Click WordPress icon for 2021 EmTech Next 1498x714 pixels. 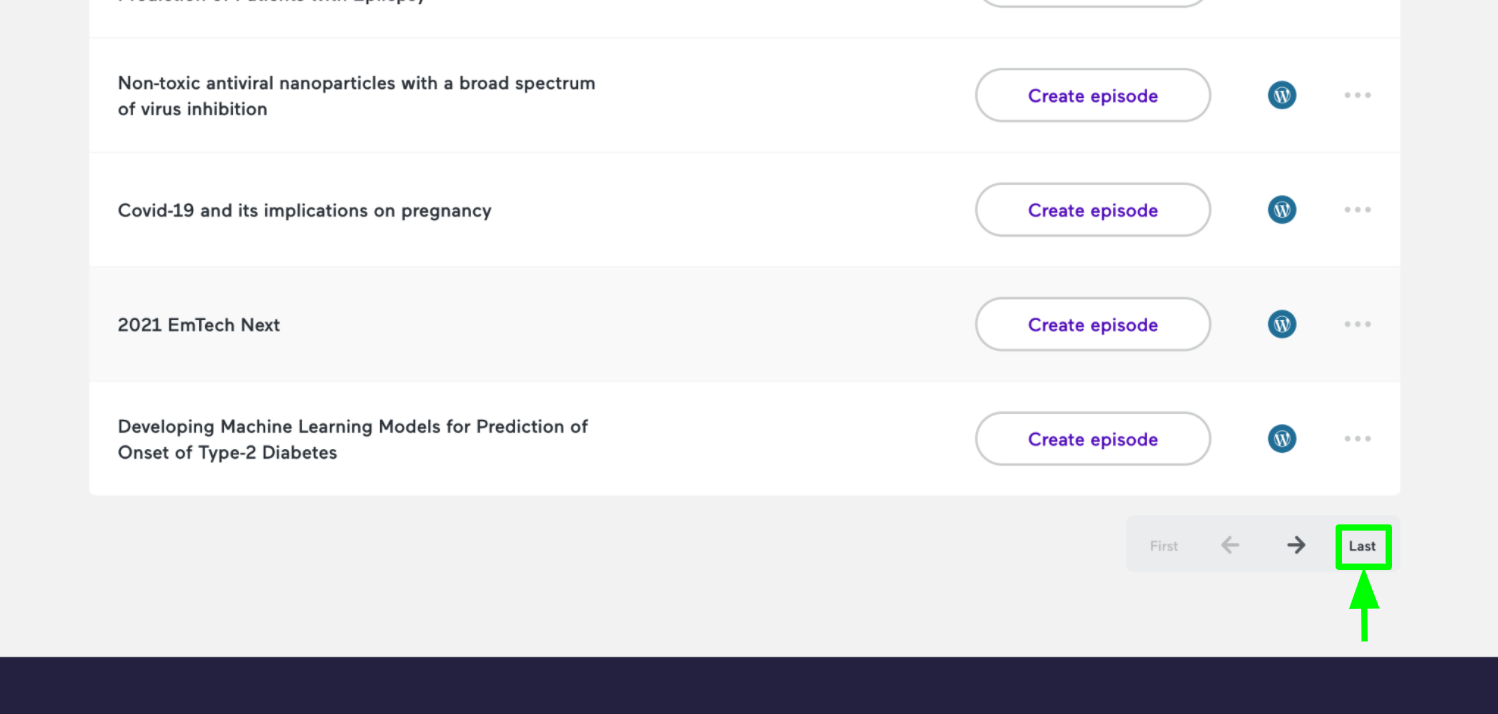click(1282, 324)
